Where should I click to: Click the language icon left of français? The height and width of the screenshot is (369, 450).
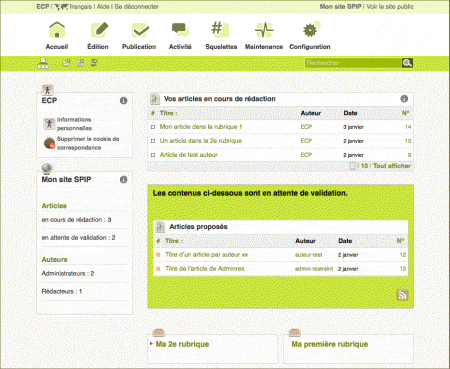pos(61,6)
